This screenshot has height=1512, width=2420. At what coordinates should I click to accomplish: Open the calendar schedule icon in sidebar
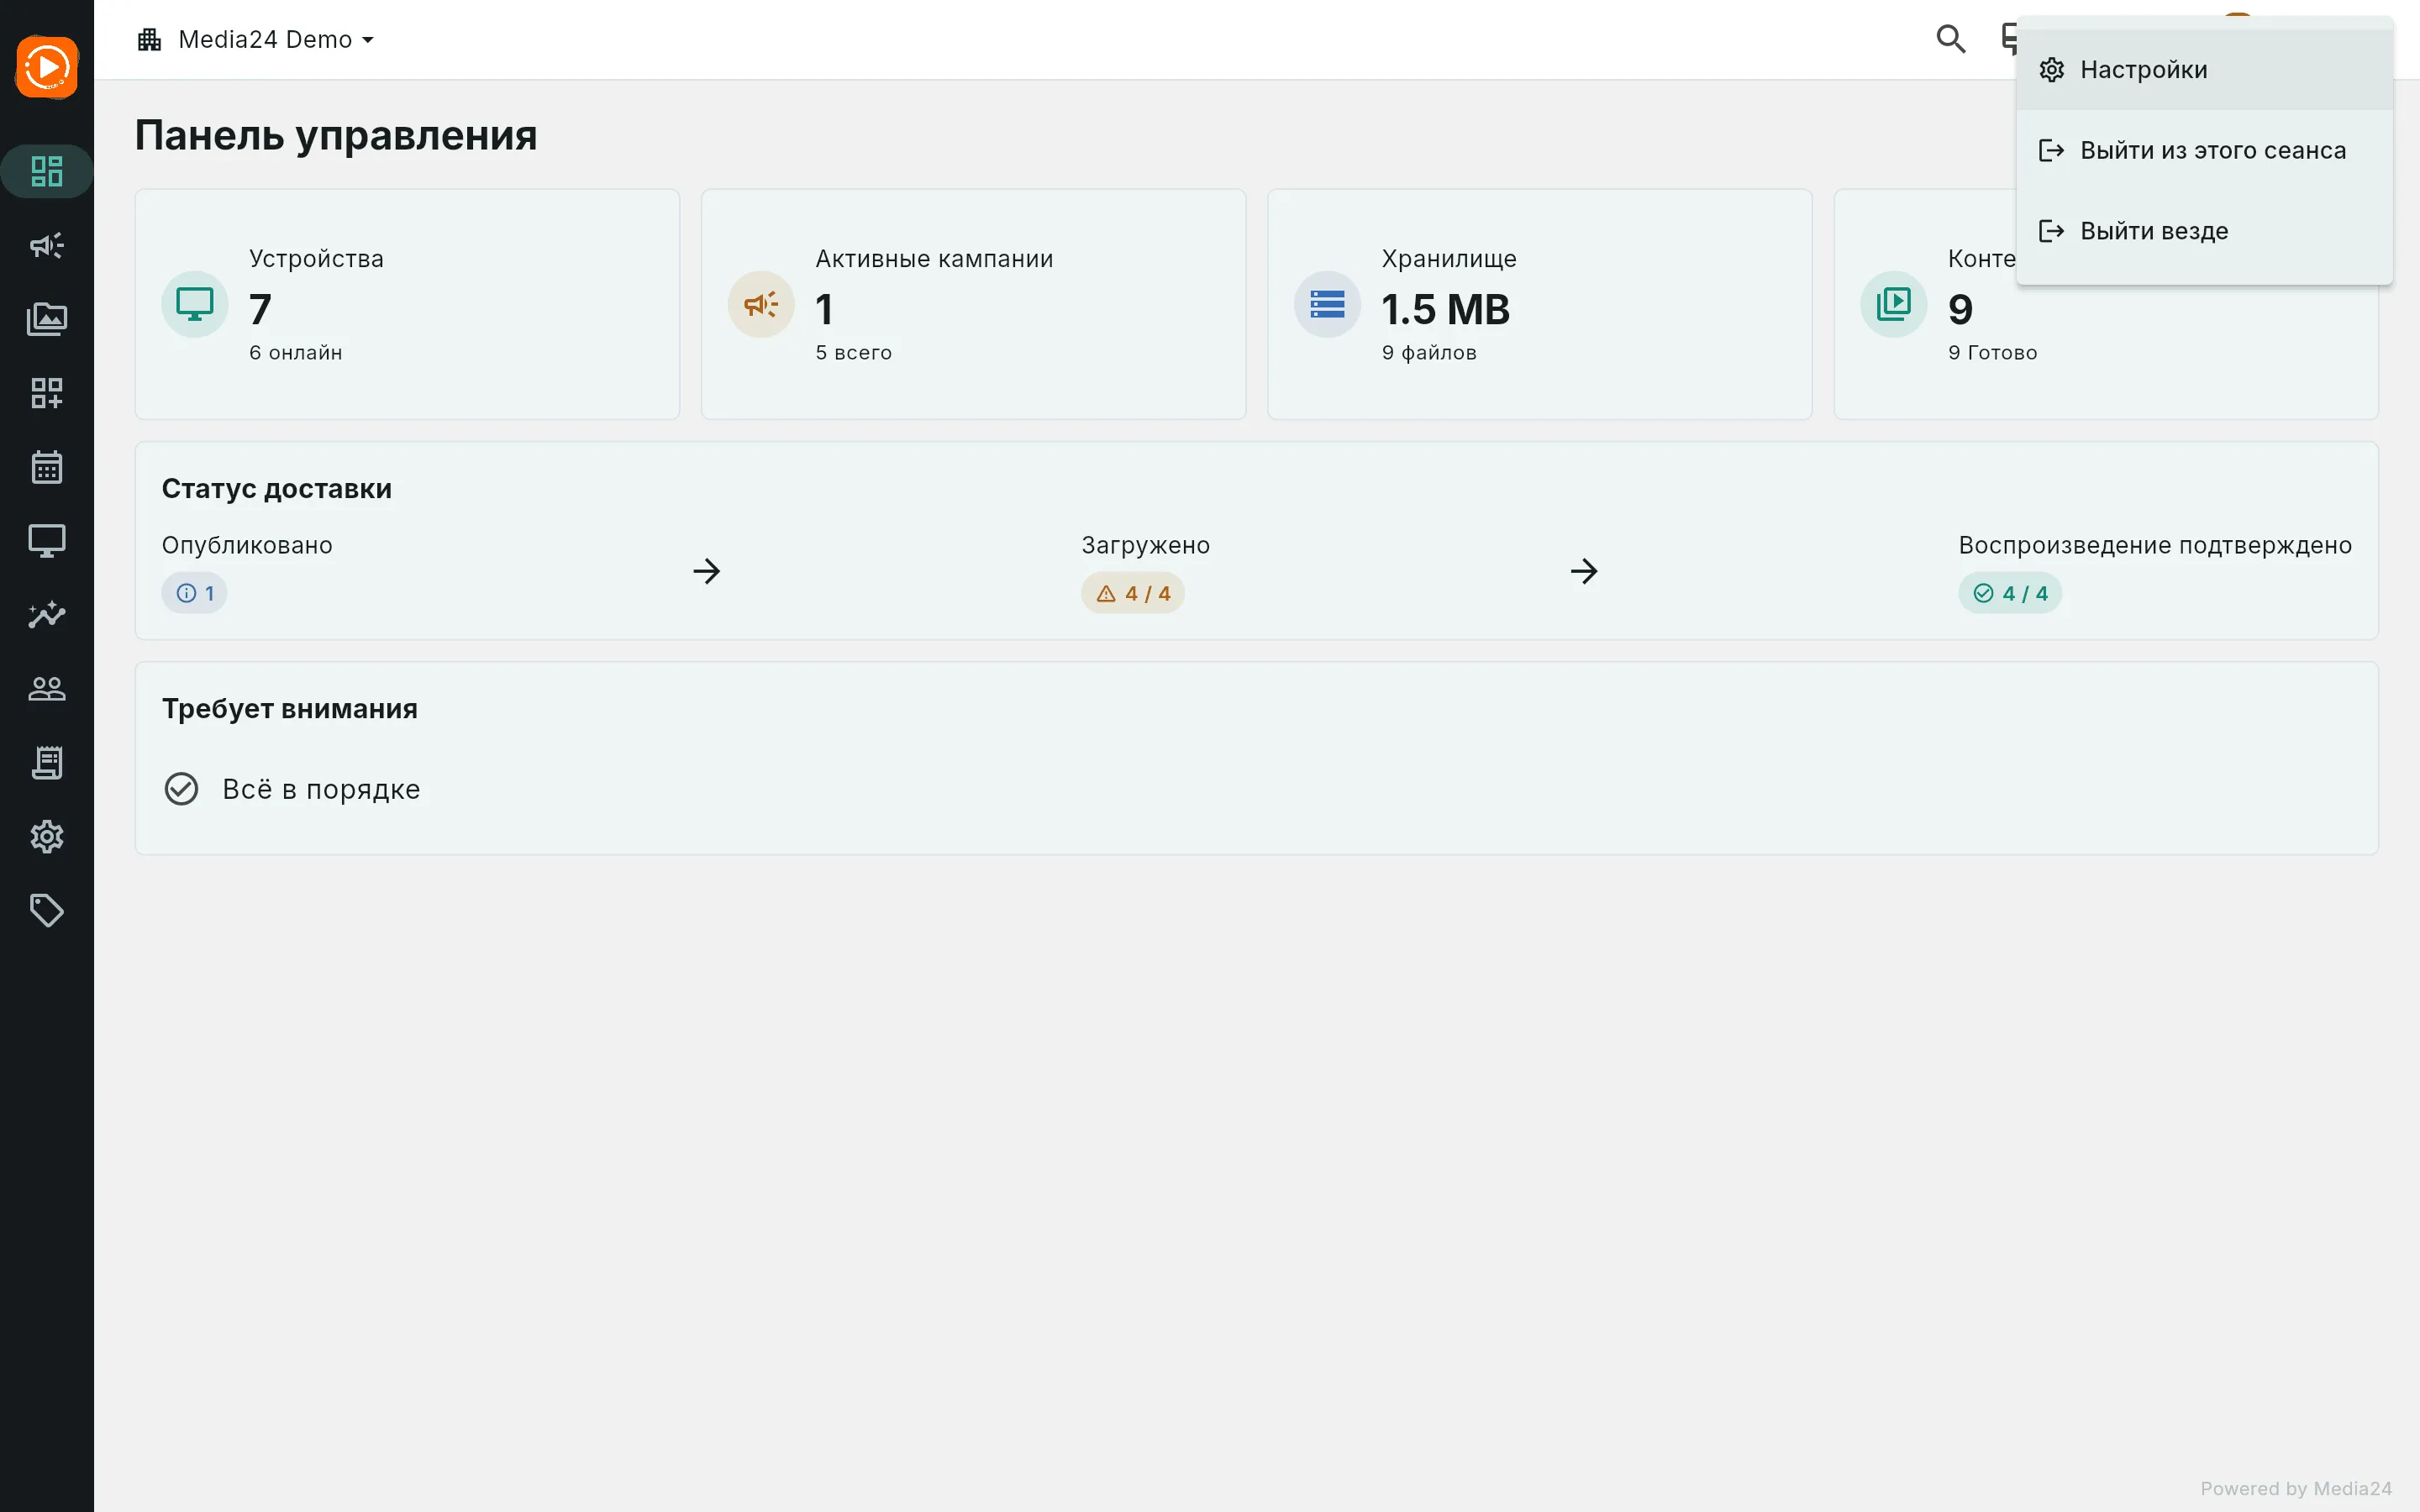47,467
